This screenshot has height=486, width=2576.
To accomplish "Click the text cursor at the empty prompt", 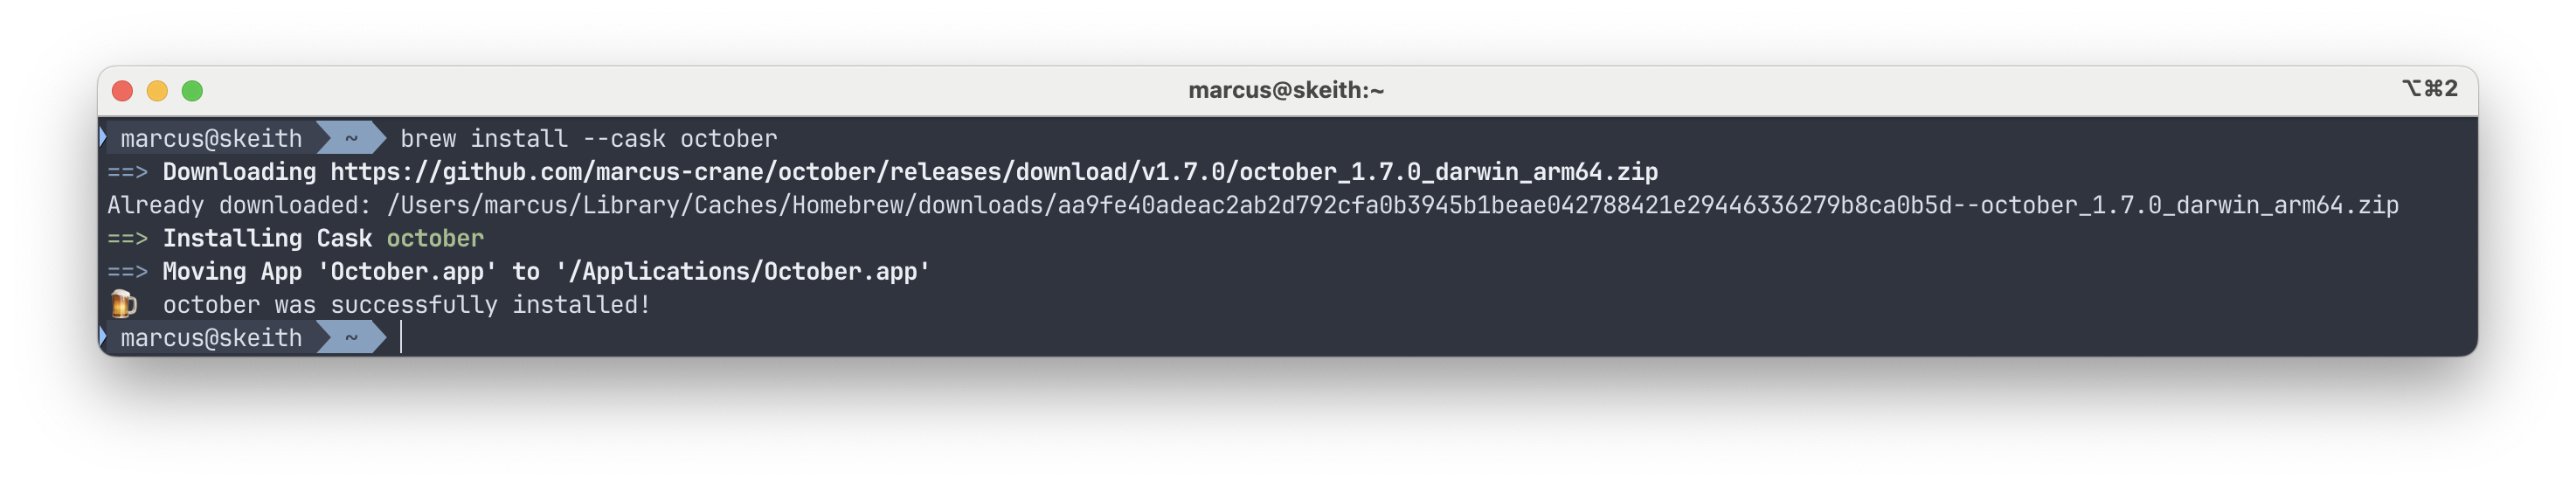I will coord(401,338).
